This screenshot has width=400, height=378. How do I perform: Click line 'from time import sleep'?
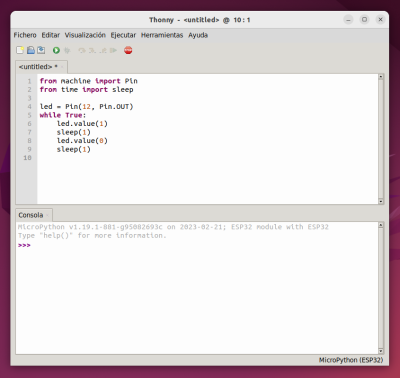(x=86, y=90)
